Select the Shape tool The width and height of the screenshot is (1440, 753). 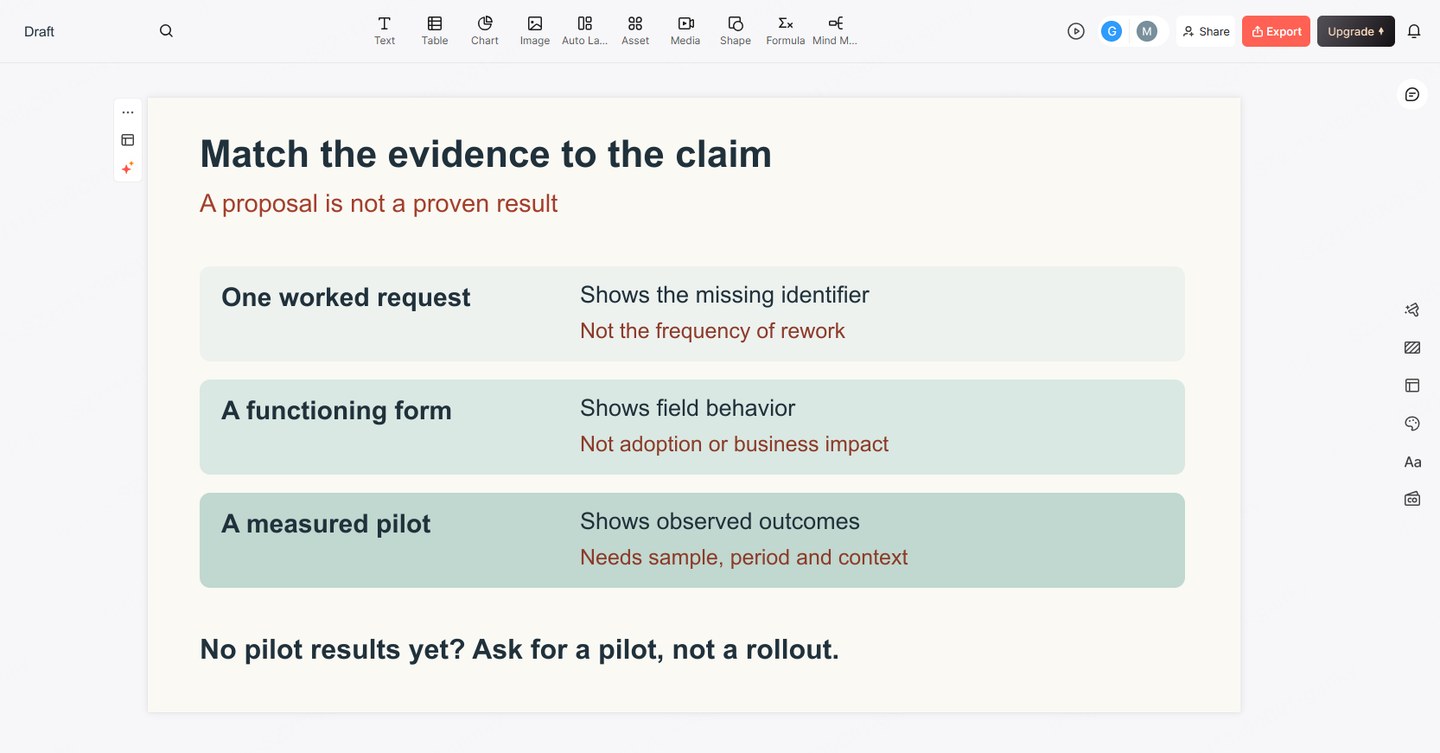coord(735,31)
